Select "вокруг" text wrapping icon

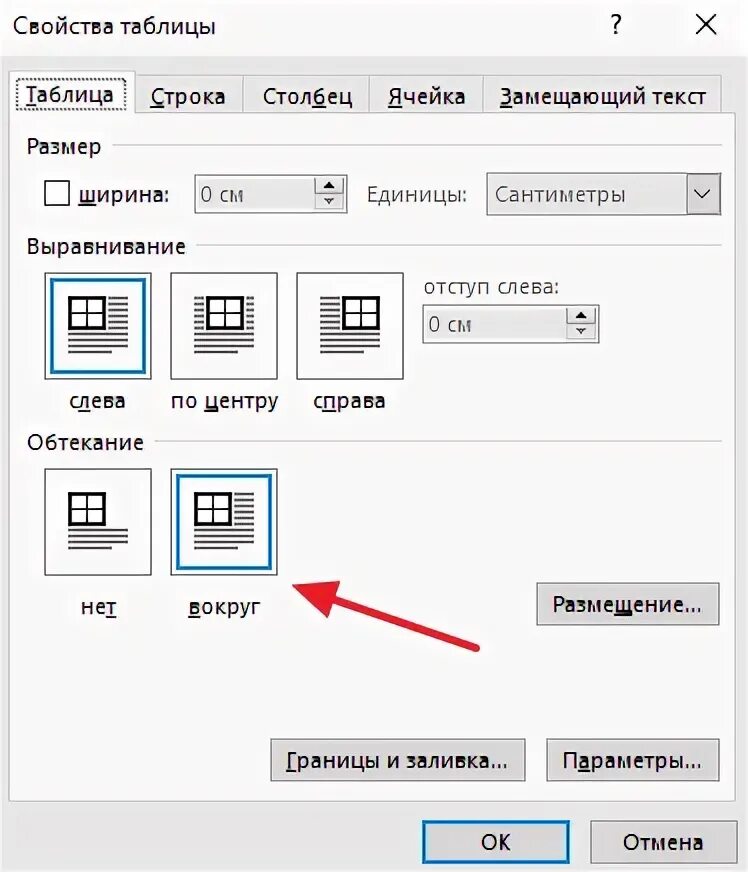(224, 522)
